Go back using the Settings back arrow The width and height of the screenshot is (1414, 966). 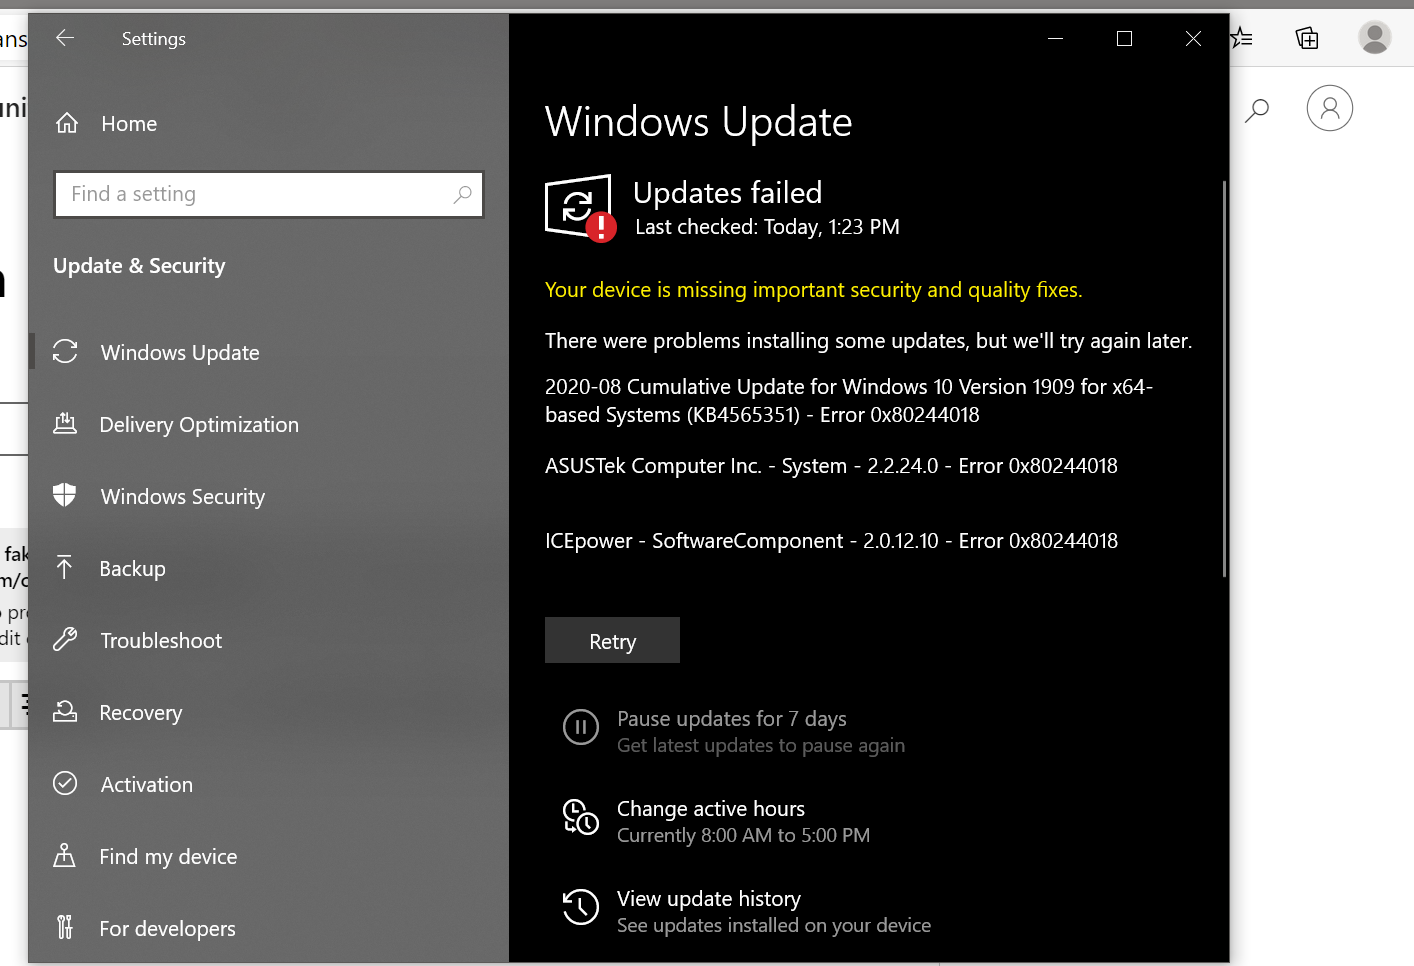point(65,38)
